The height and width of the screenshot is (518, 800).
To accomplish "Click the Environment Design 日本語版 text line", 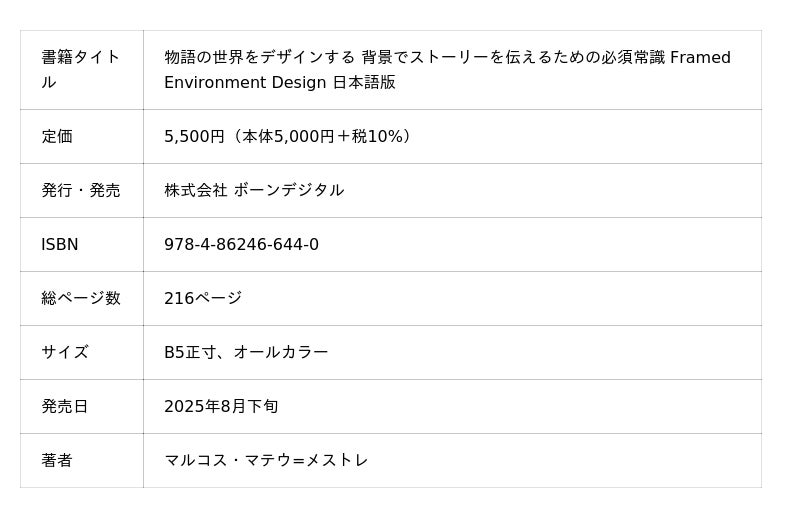I will click(x=280, y=82).
